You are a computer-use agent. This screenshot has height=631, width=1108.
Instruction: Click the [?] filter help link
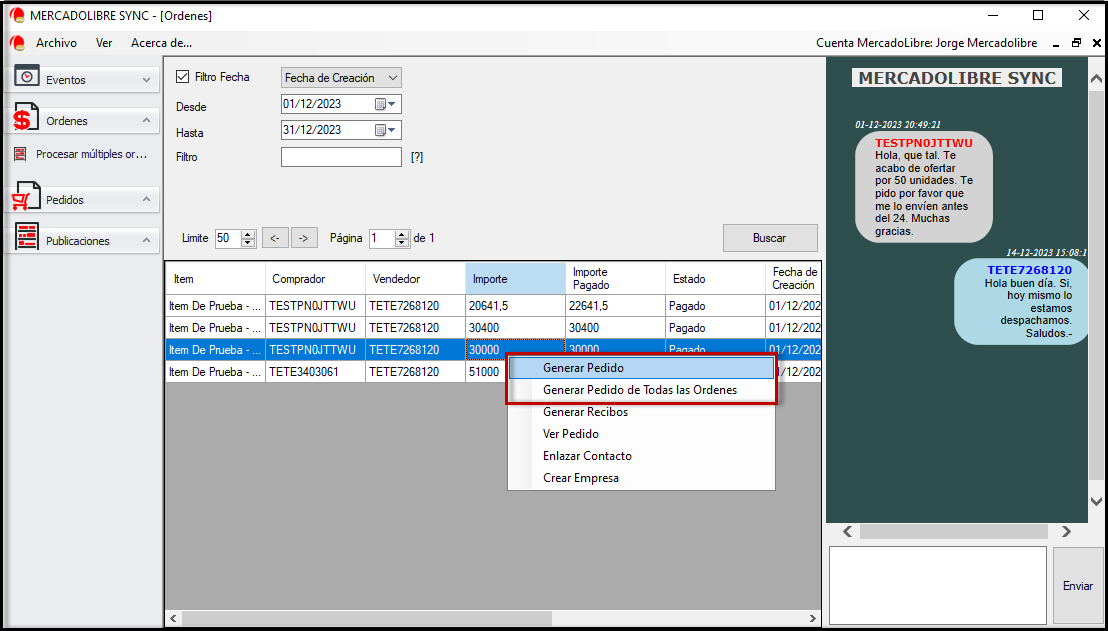(417, 157)
